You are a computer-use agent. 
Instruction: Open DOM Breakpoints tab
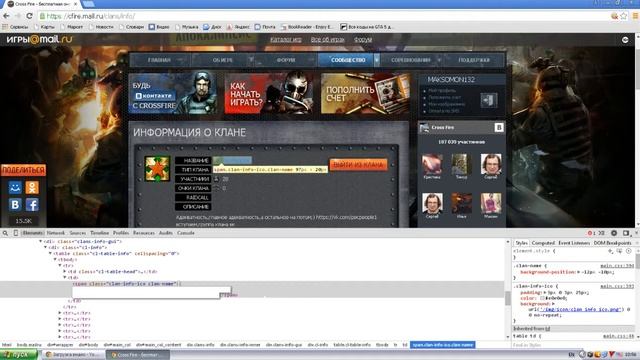click(612, 243)
